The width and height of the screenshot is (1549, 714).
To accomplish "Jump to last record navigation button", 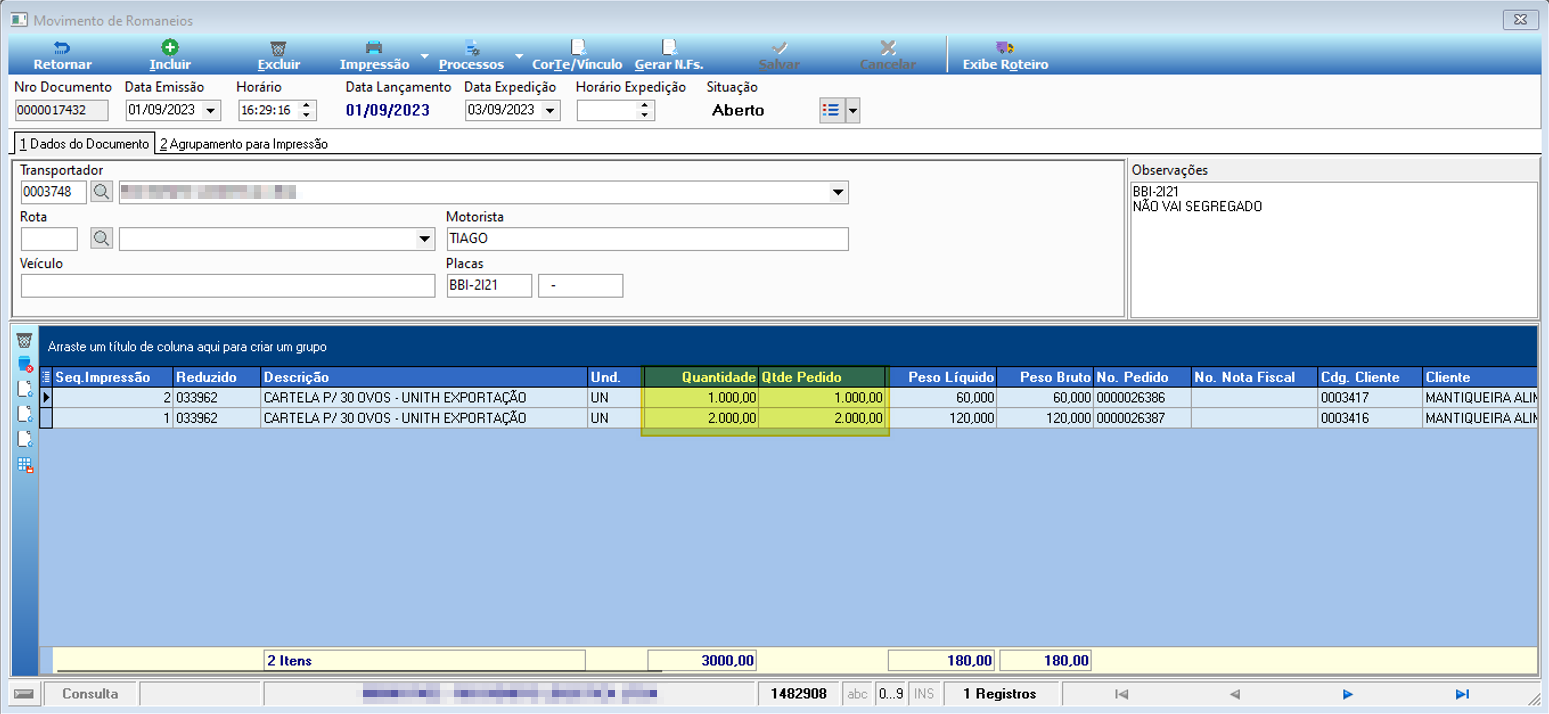I will pyautogui.click(x=1462, y=694).
